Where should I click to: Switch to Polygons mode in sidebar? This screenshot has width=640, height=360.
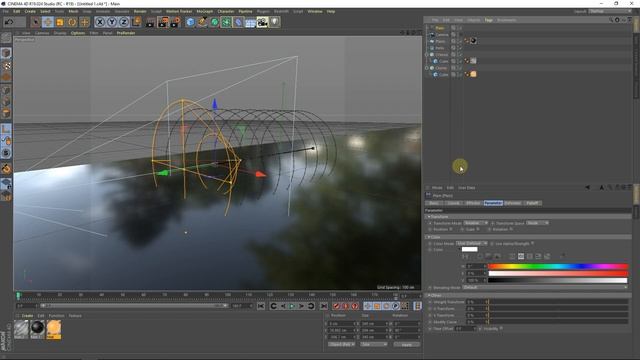coord(6,113)
